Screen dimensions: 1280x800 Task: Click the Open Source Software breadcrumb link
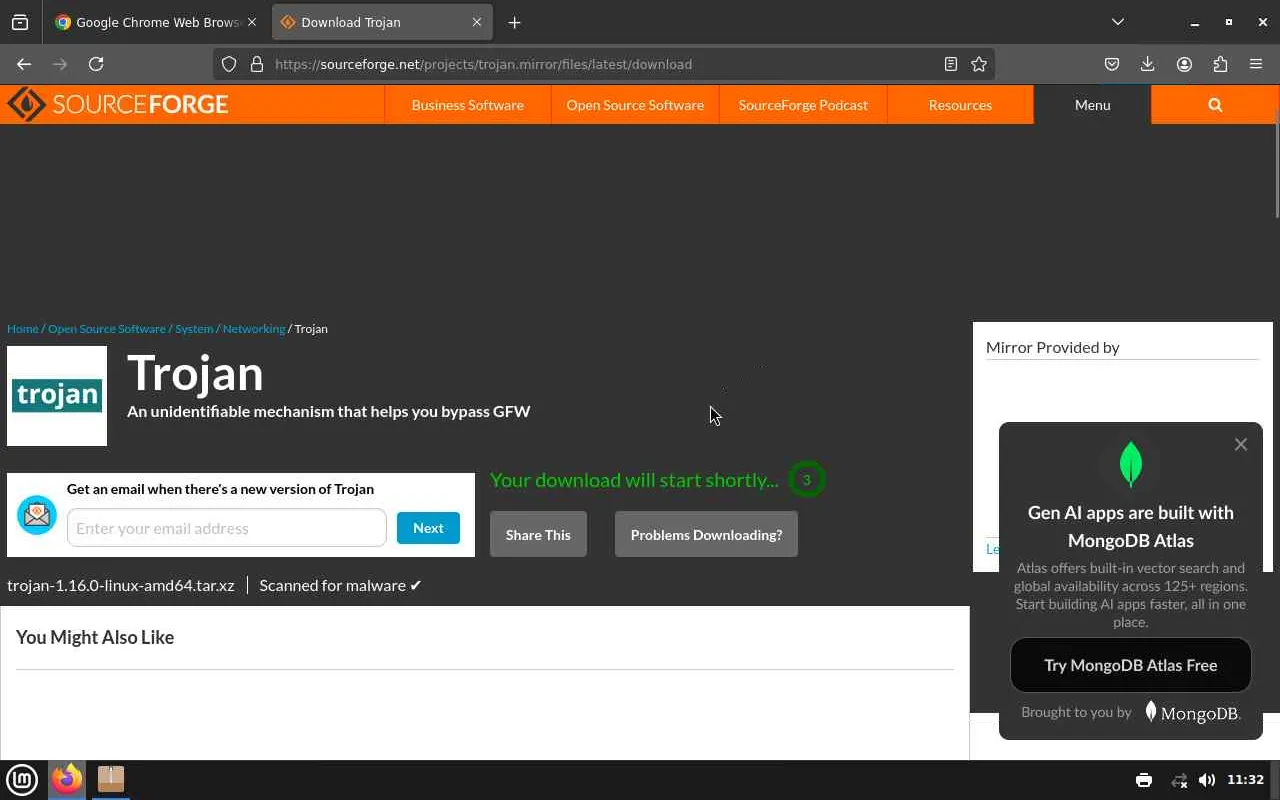[x=107, y=328]
